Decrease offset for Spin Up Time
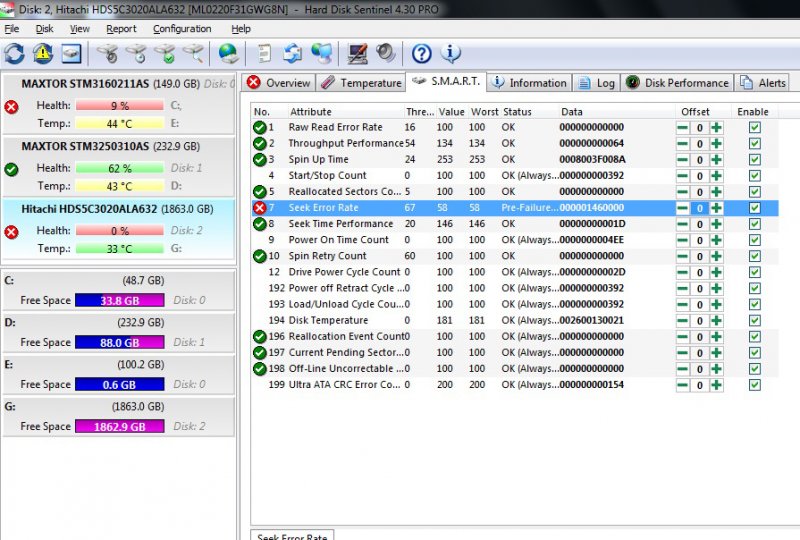This screenshot has width=800, height=540. point(682,160)
